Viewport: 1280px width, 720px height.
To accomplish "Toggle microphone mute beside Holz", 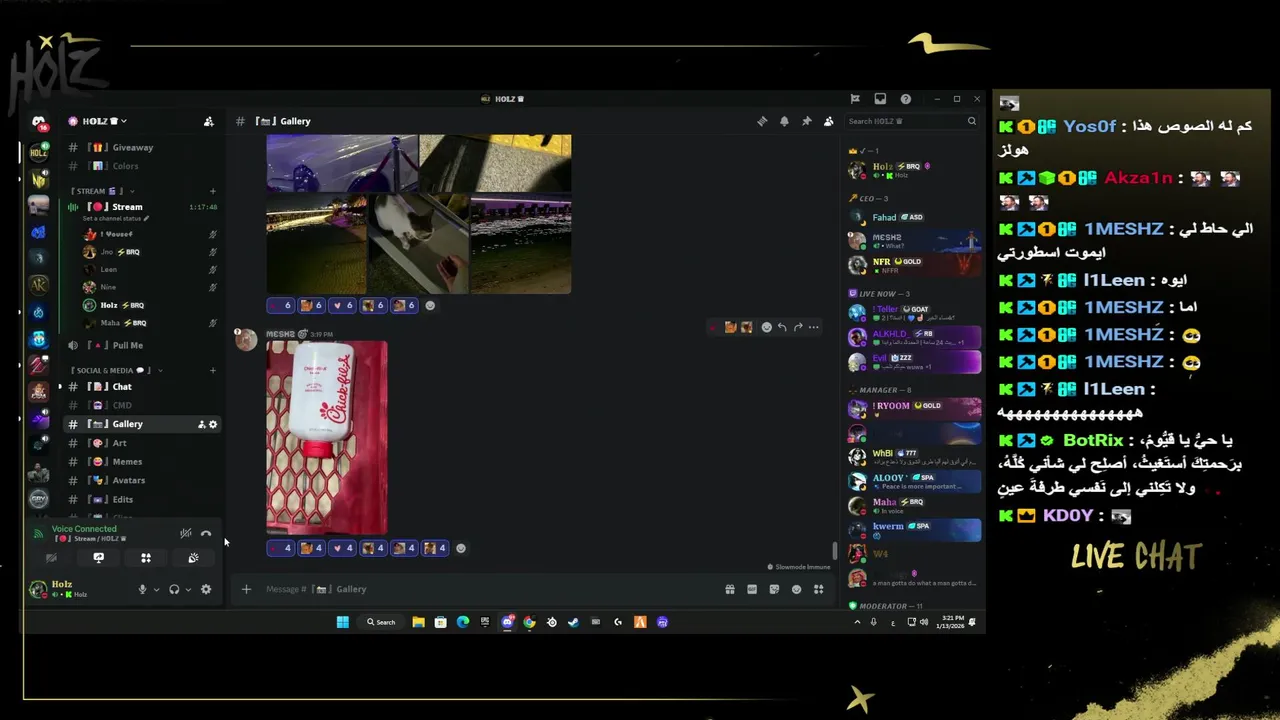I will point(142,589).
